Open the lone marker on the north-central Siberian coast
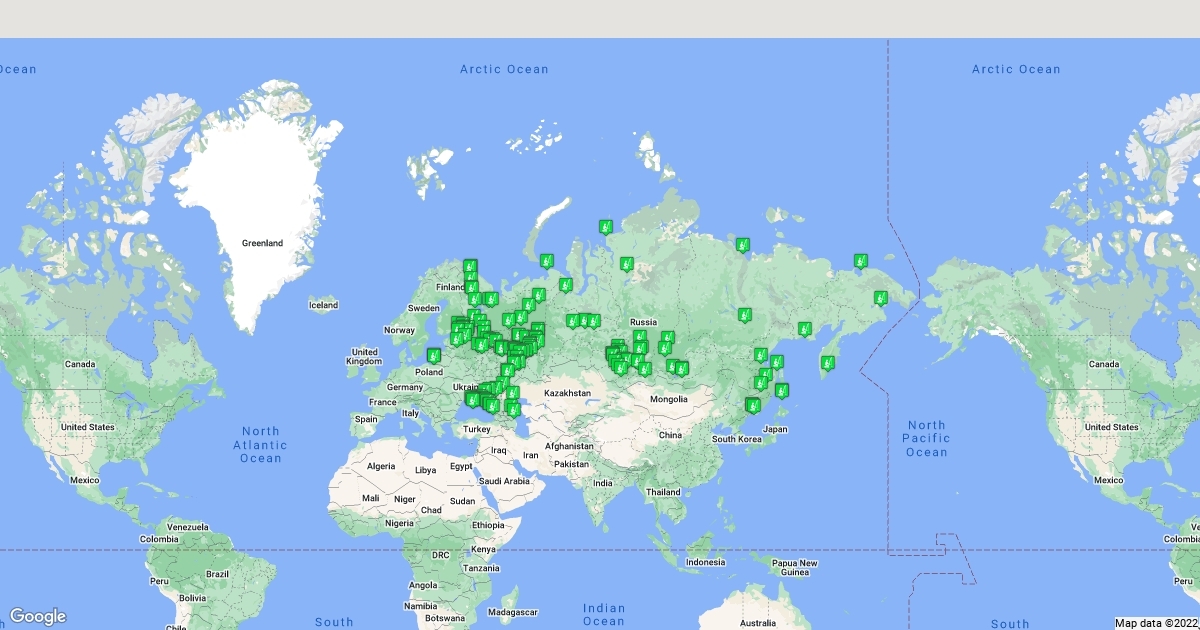The height and width of the screenshot is (630, 1200). pyautogui.click(x=742, y=244)
